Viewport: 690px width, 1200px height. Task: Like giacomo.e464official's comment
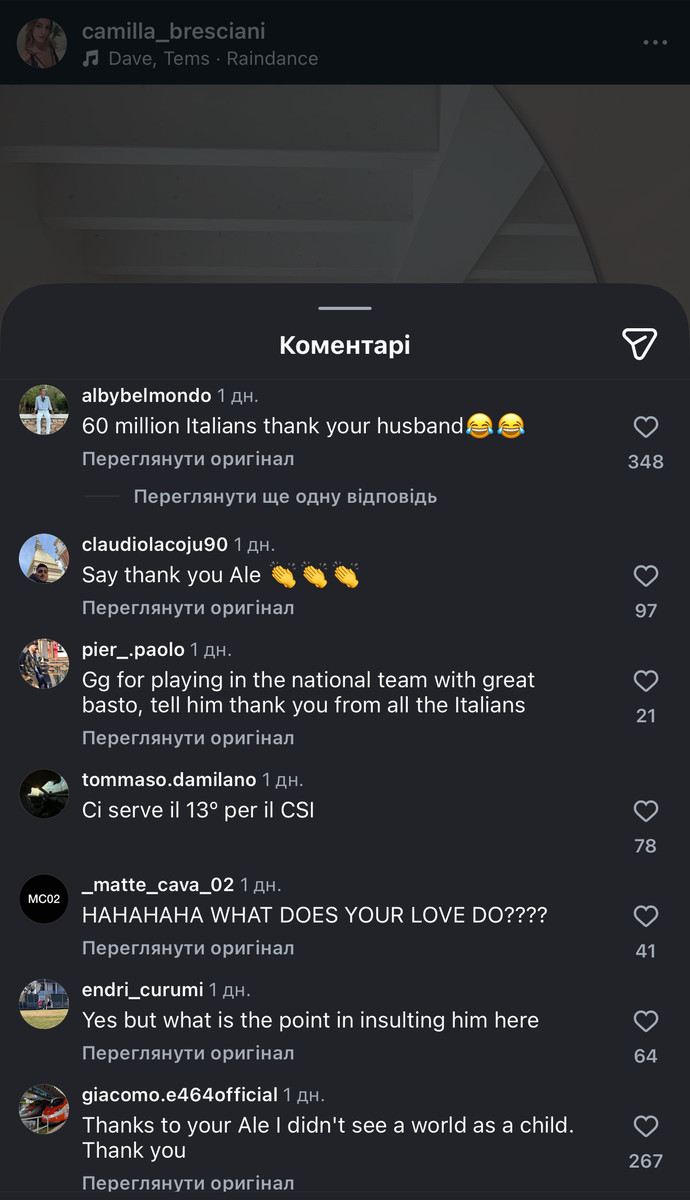[646, 1127]
